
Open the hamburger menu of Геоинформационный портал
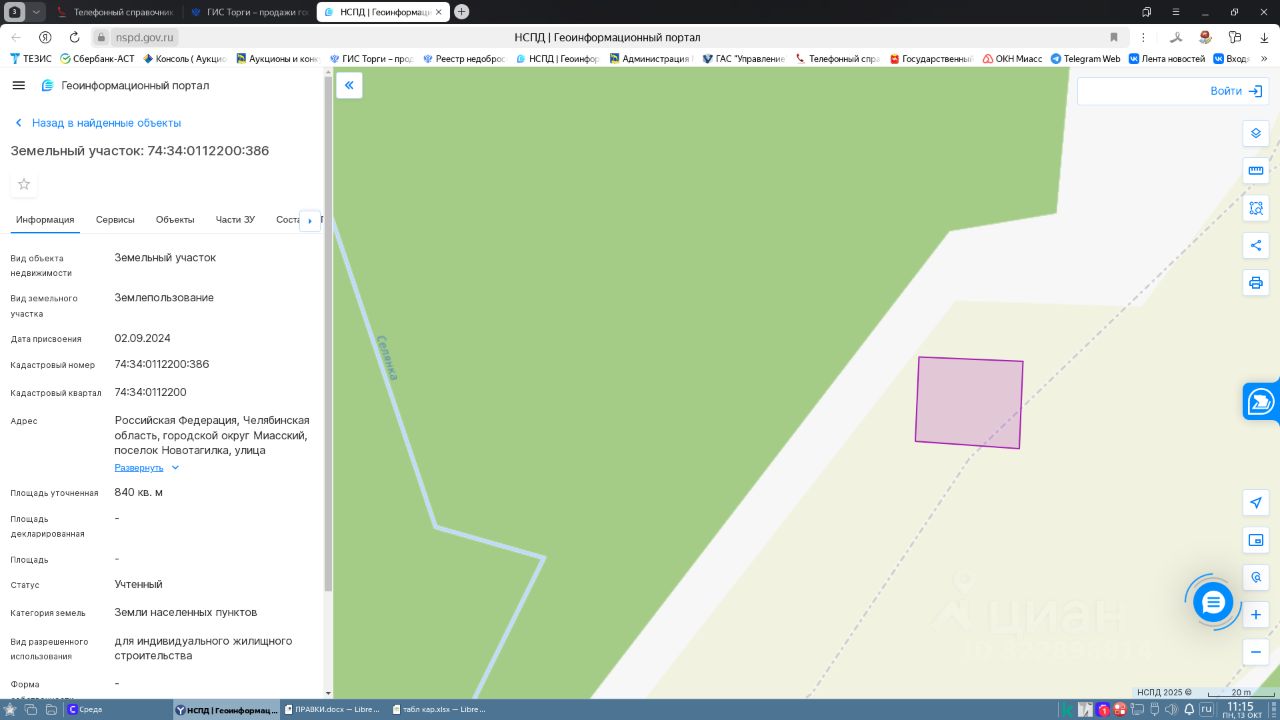click(x=18, y=86)
